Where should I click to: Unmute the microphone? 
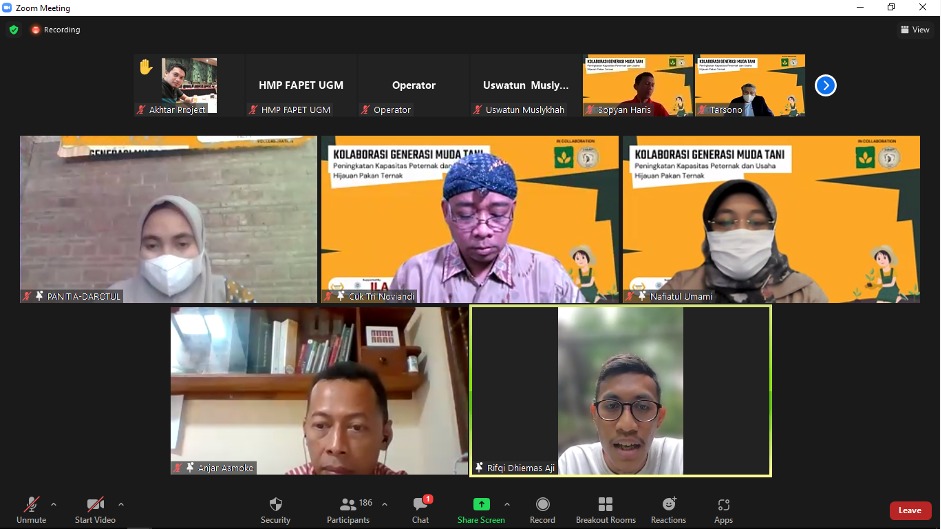(31, 510)
